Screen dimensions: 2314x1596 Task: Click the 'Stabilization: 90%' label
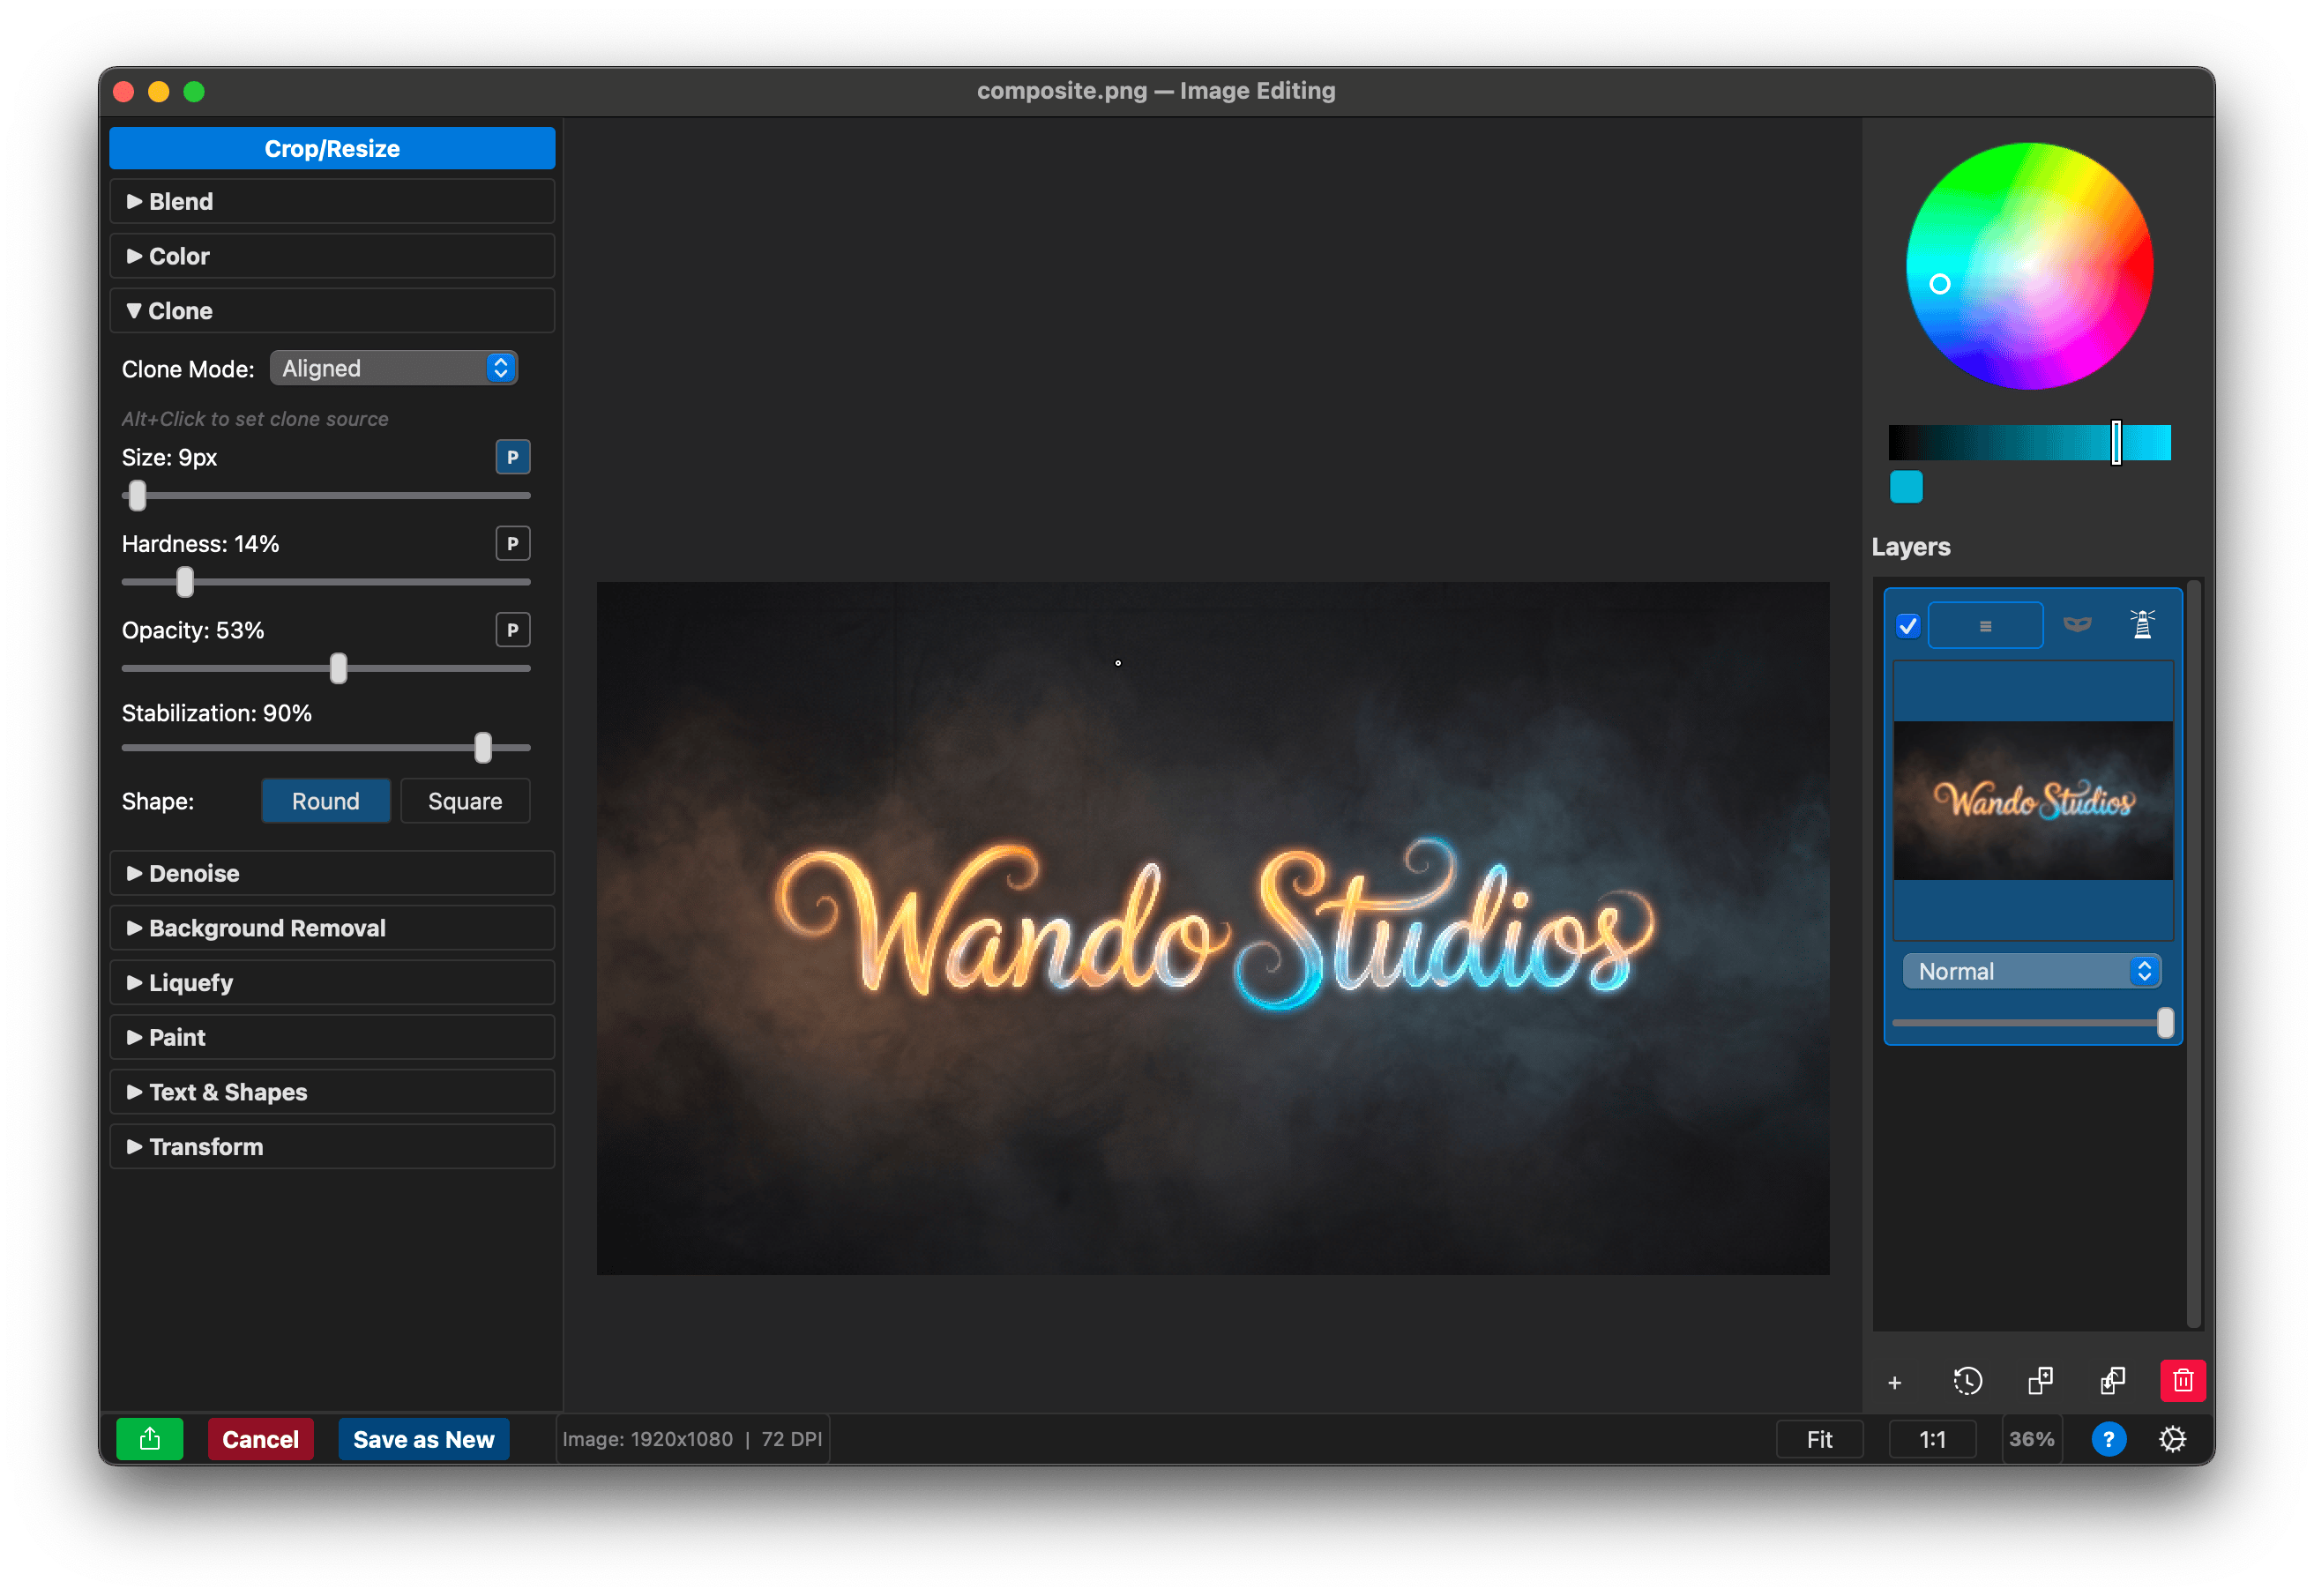pyautogui.click(x=217, y=713)
